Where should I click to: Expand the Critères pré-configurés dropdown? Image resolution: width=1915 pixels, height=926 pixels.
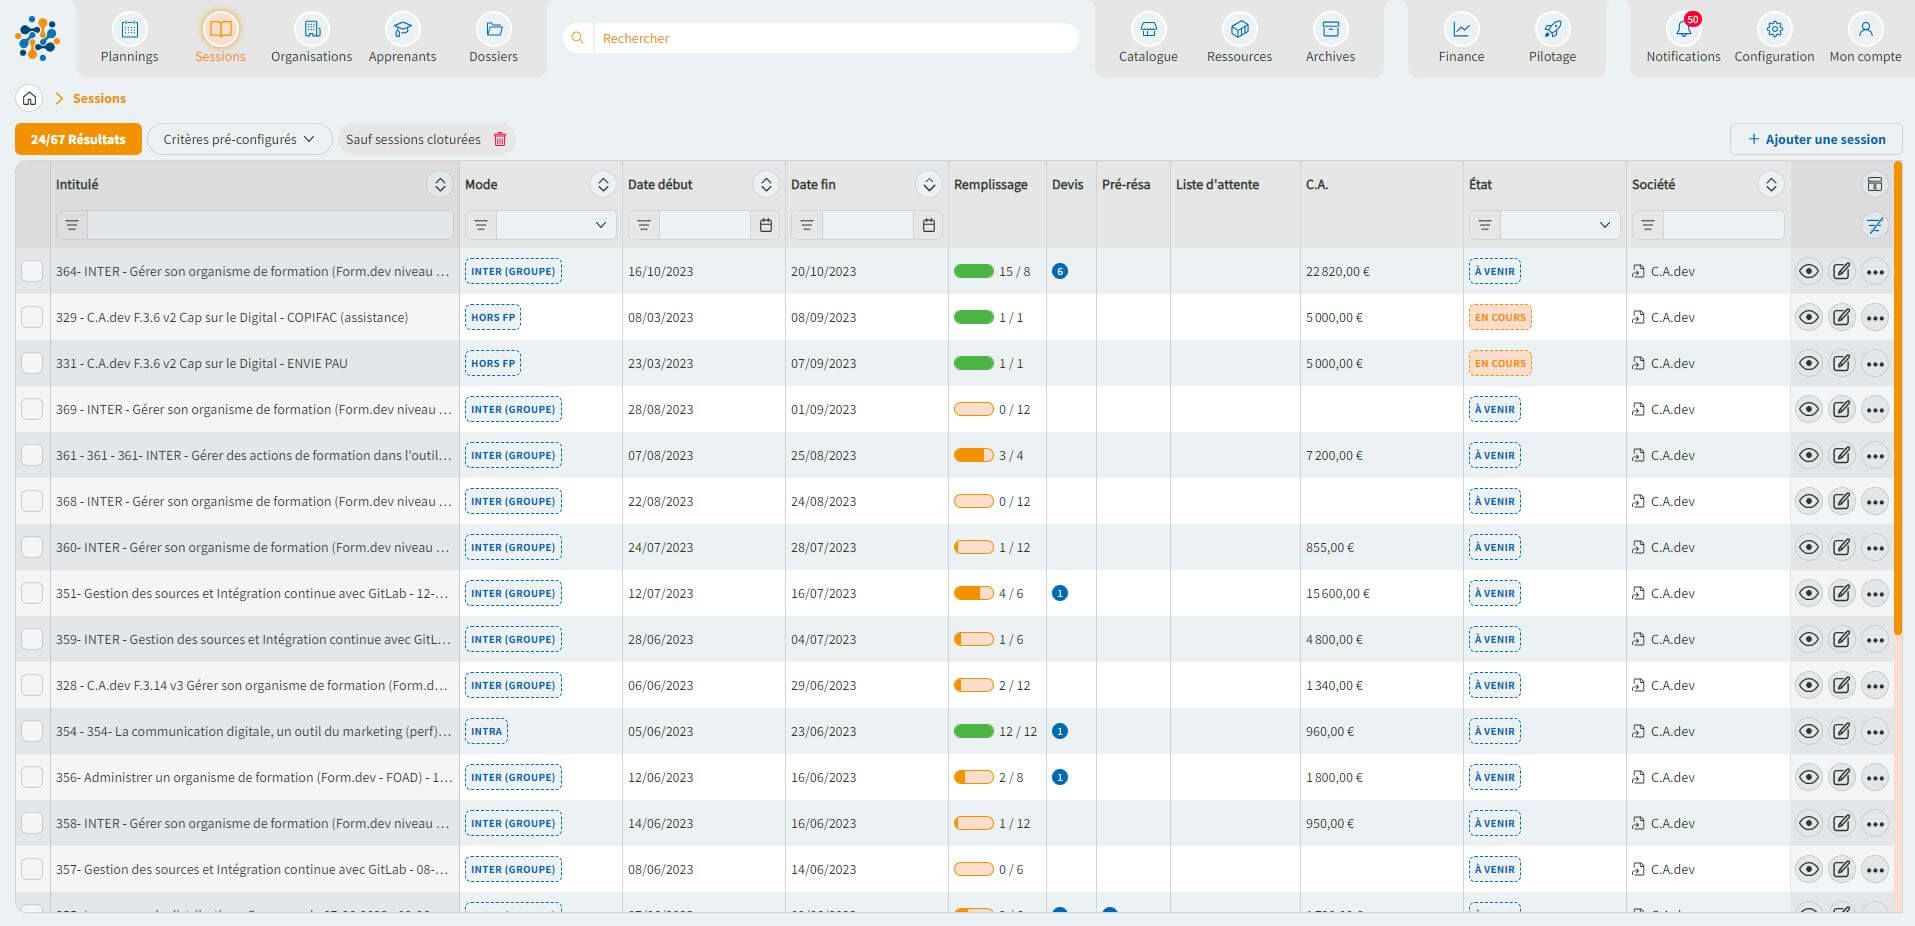[x=239, y=139]
